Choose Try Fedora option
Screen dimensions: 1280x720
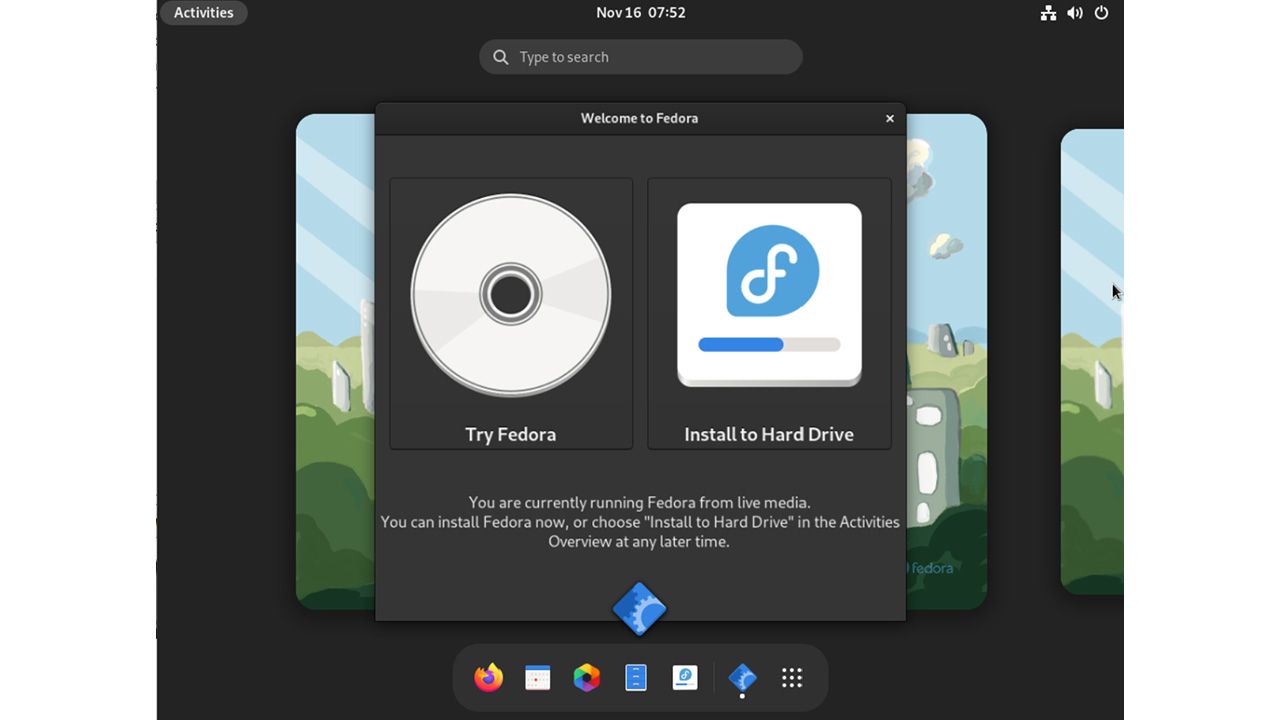click(511, 314)
